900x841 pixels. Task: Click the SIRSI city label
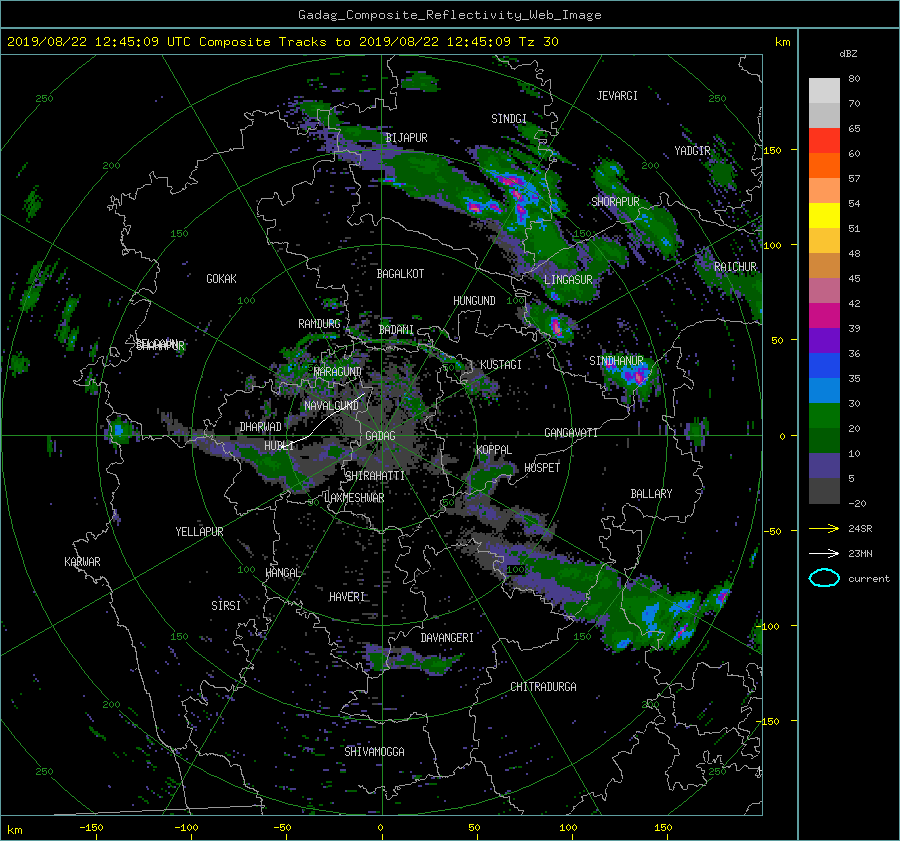coord(226,606)
